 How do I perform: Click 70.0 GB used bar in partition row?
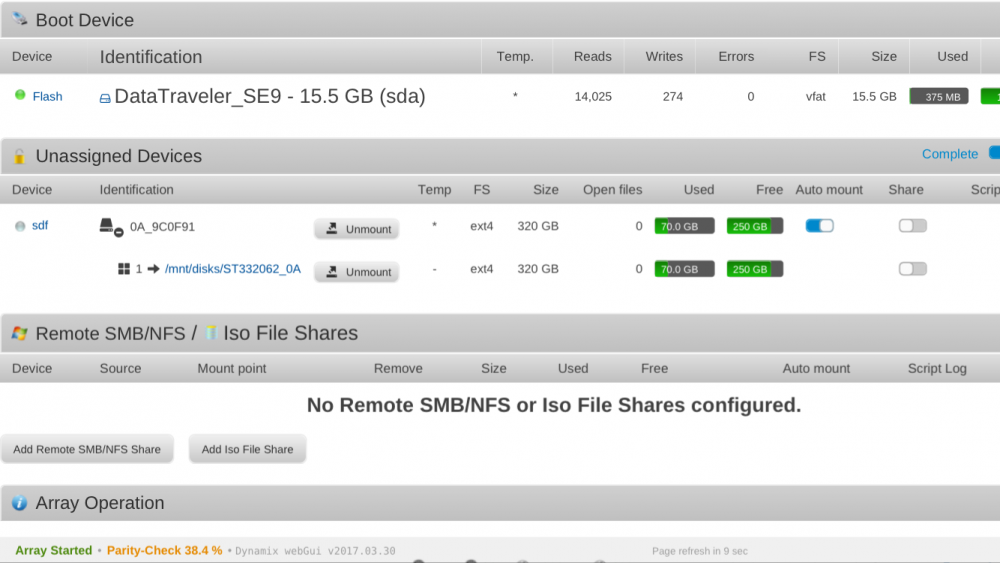[684, 269]
